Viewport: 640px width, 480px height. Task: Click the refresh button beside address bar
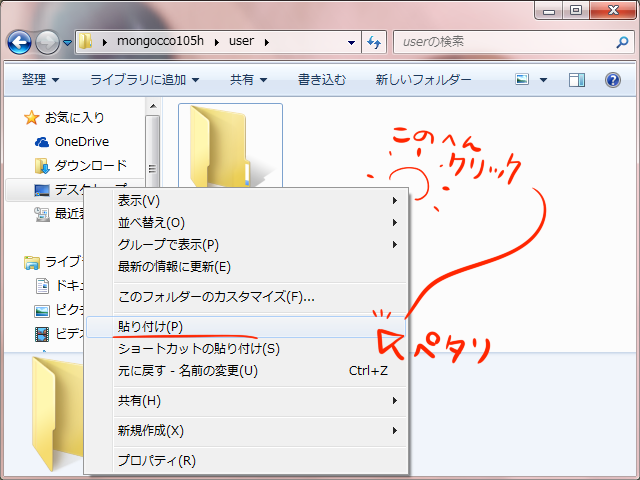click(x=375, y=43)
